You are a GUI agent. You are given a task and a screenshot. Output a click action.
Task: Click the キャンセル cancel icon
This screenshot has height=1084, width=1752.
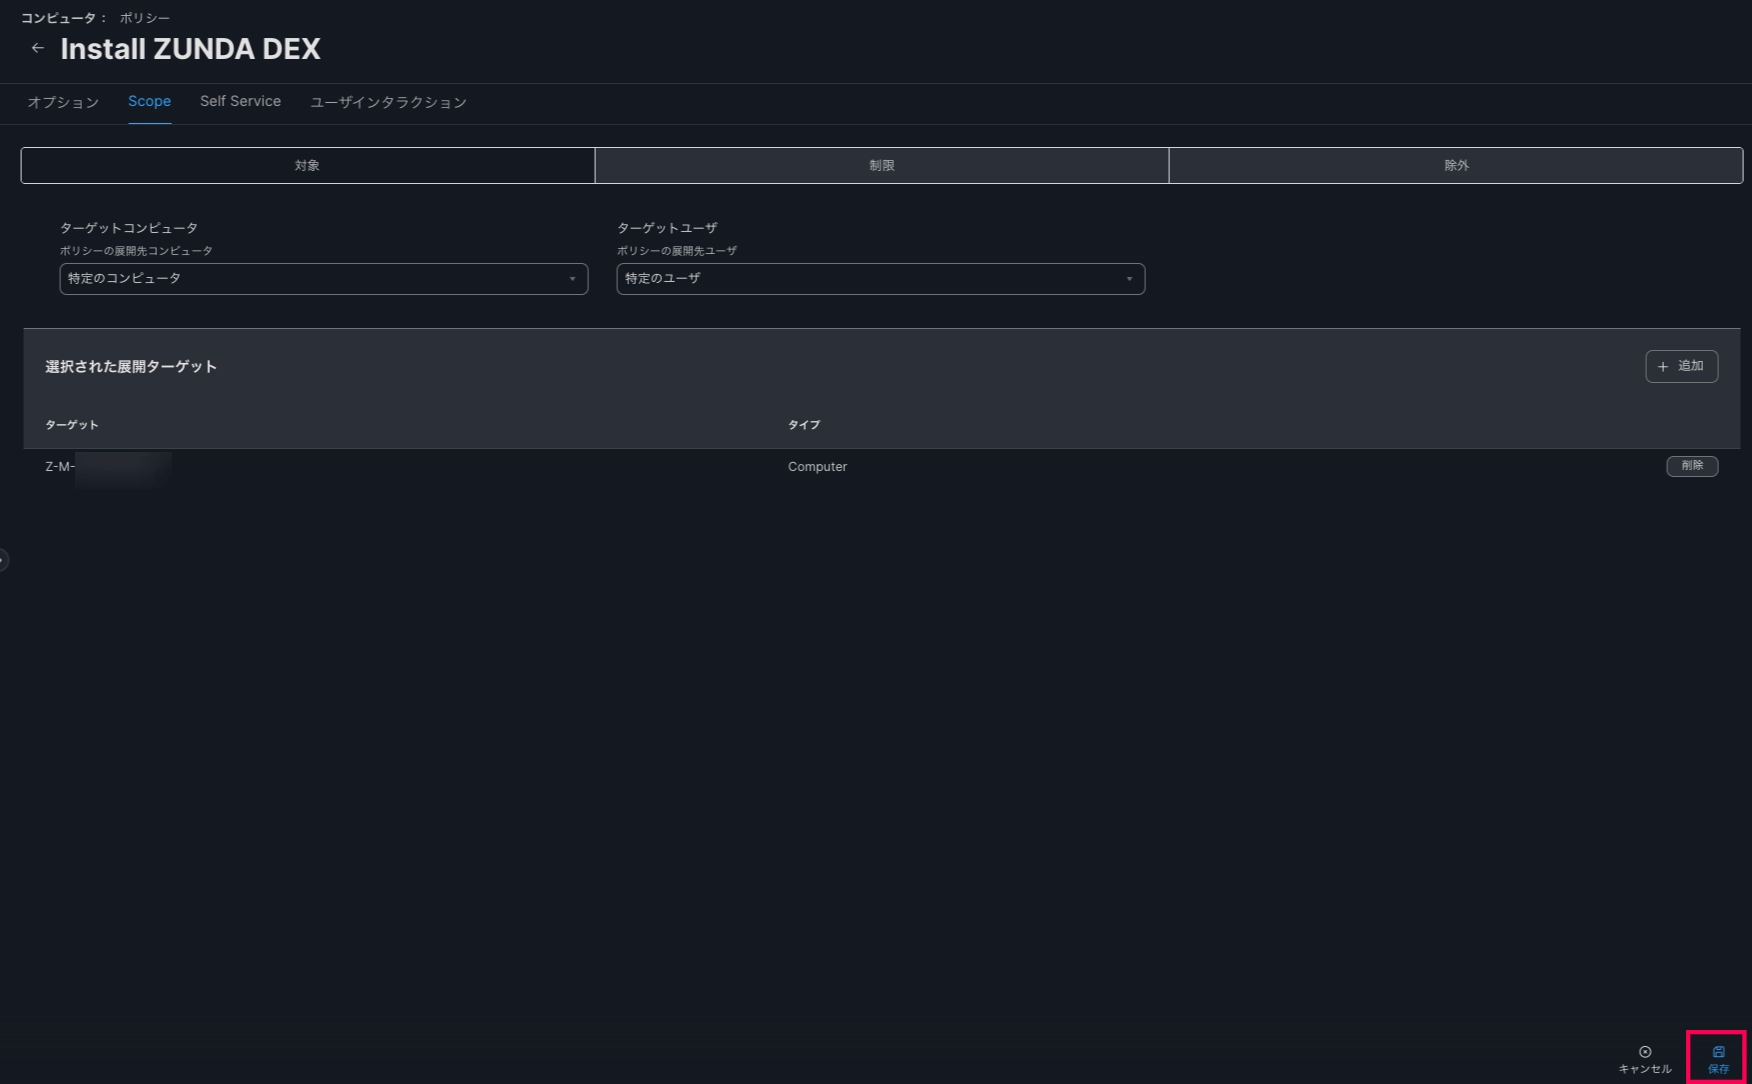pos(1645,1052)
